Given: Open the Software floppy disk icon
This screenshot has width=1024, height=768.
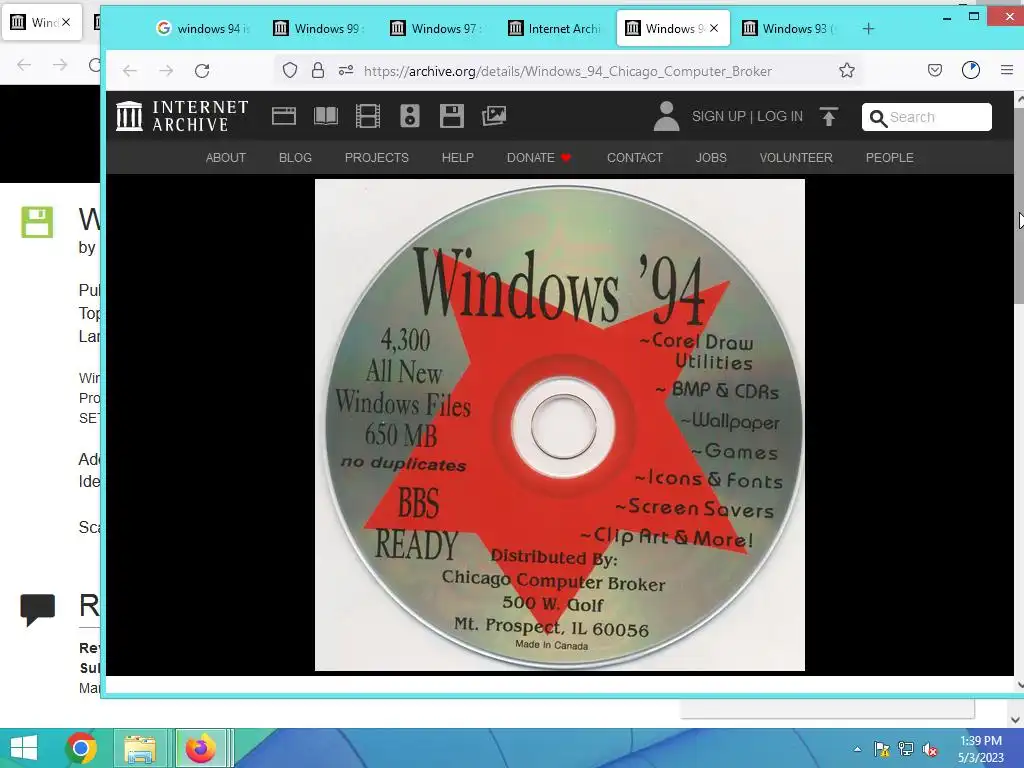Looking at the screenshot, I should [451, 116].
